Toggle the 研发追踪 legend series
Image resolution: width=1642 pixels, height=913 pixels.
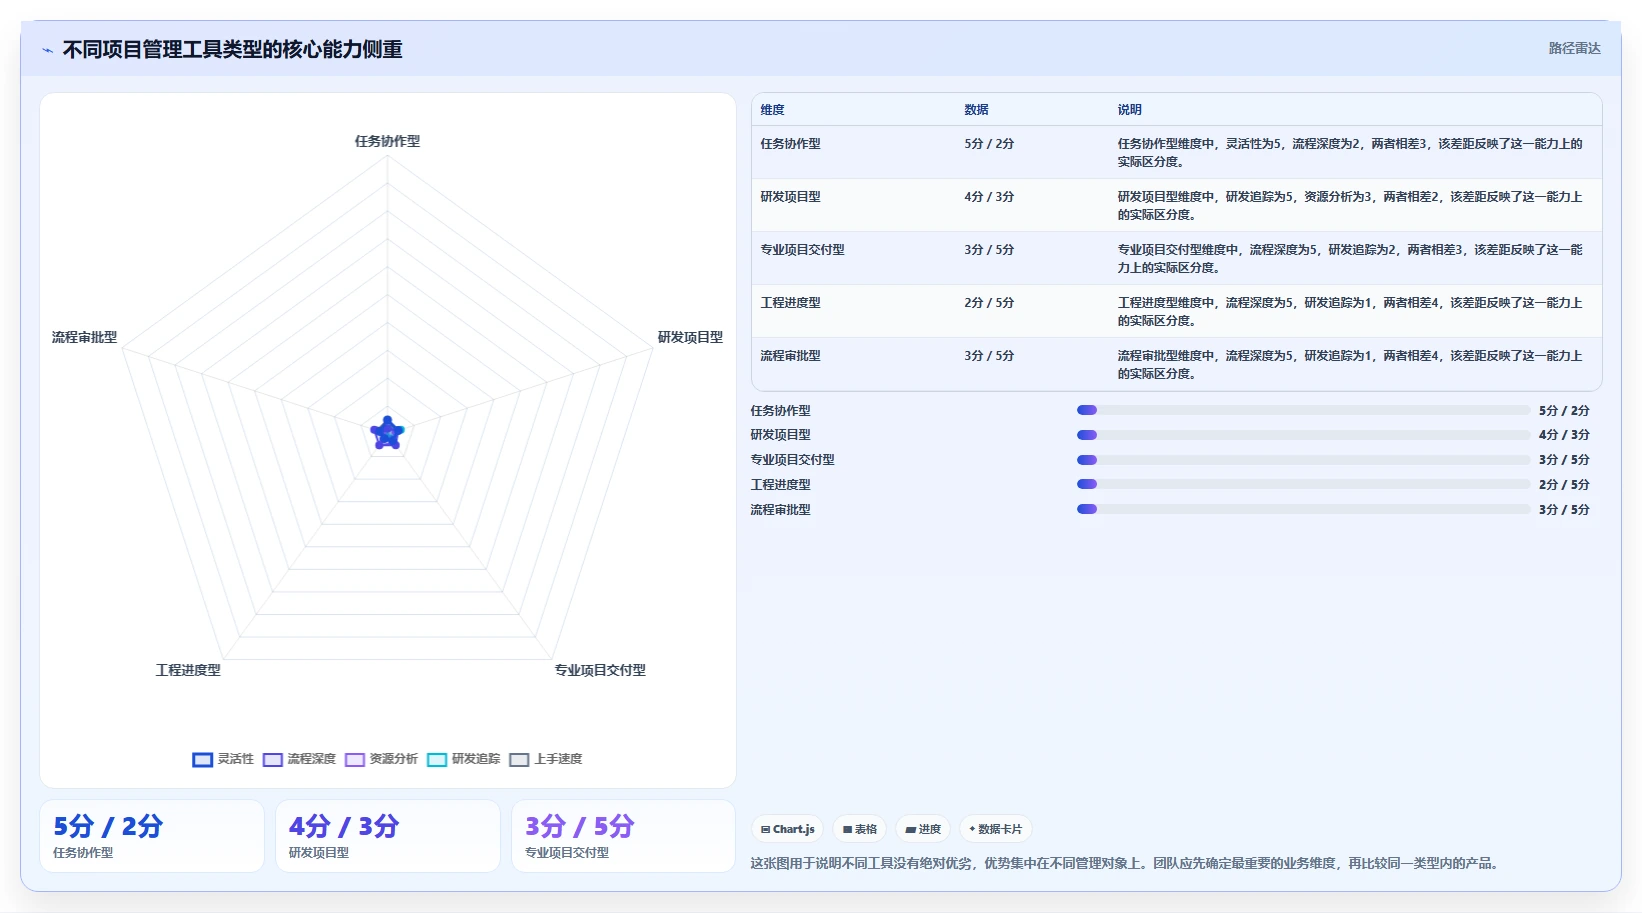tap(463, 759)
